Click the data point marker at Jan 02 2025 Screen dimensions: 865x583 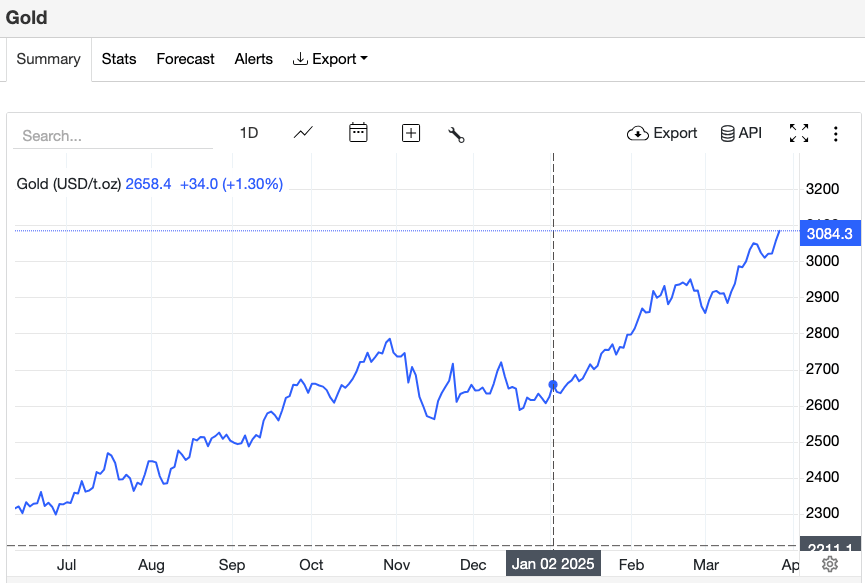click(x=553, y=385)
